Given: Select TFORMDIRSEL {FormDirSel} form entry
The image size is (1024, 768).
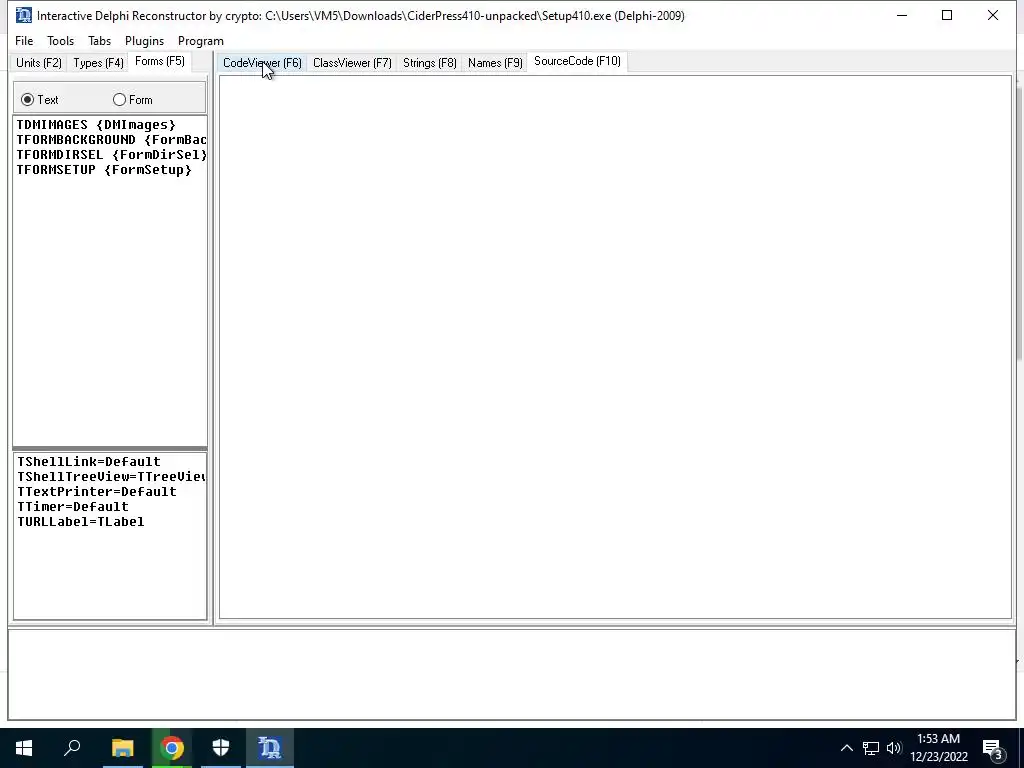Looking at the screenshot, I should (x=111, y=155).
